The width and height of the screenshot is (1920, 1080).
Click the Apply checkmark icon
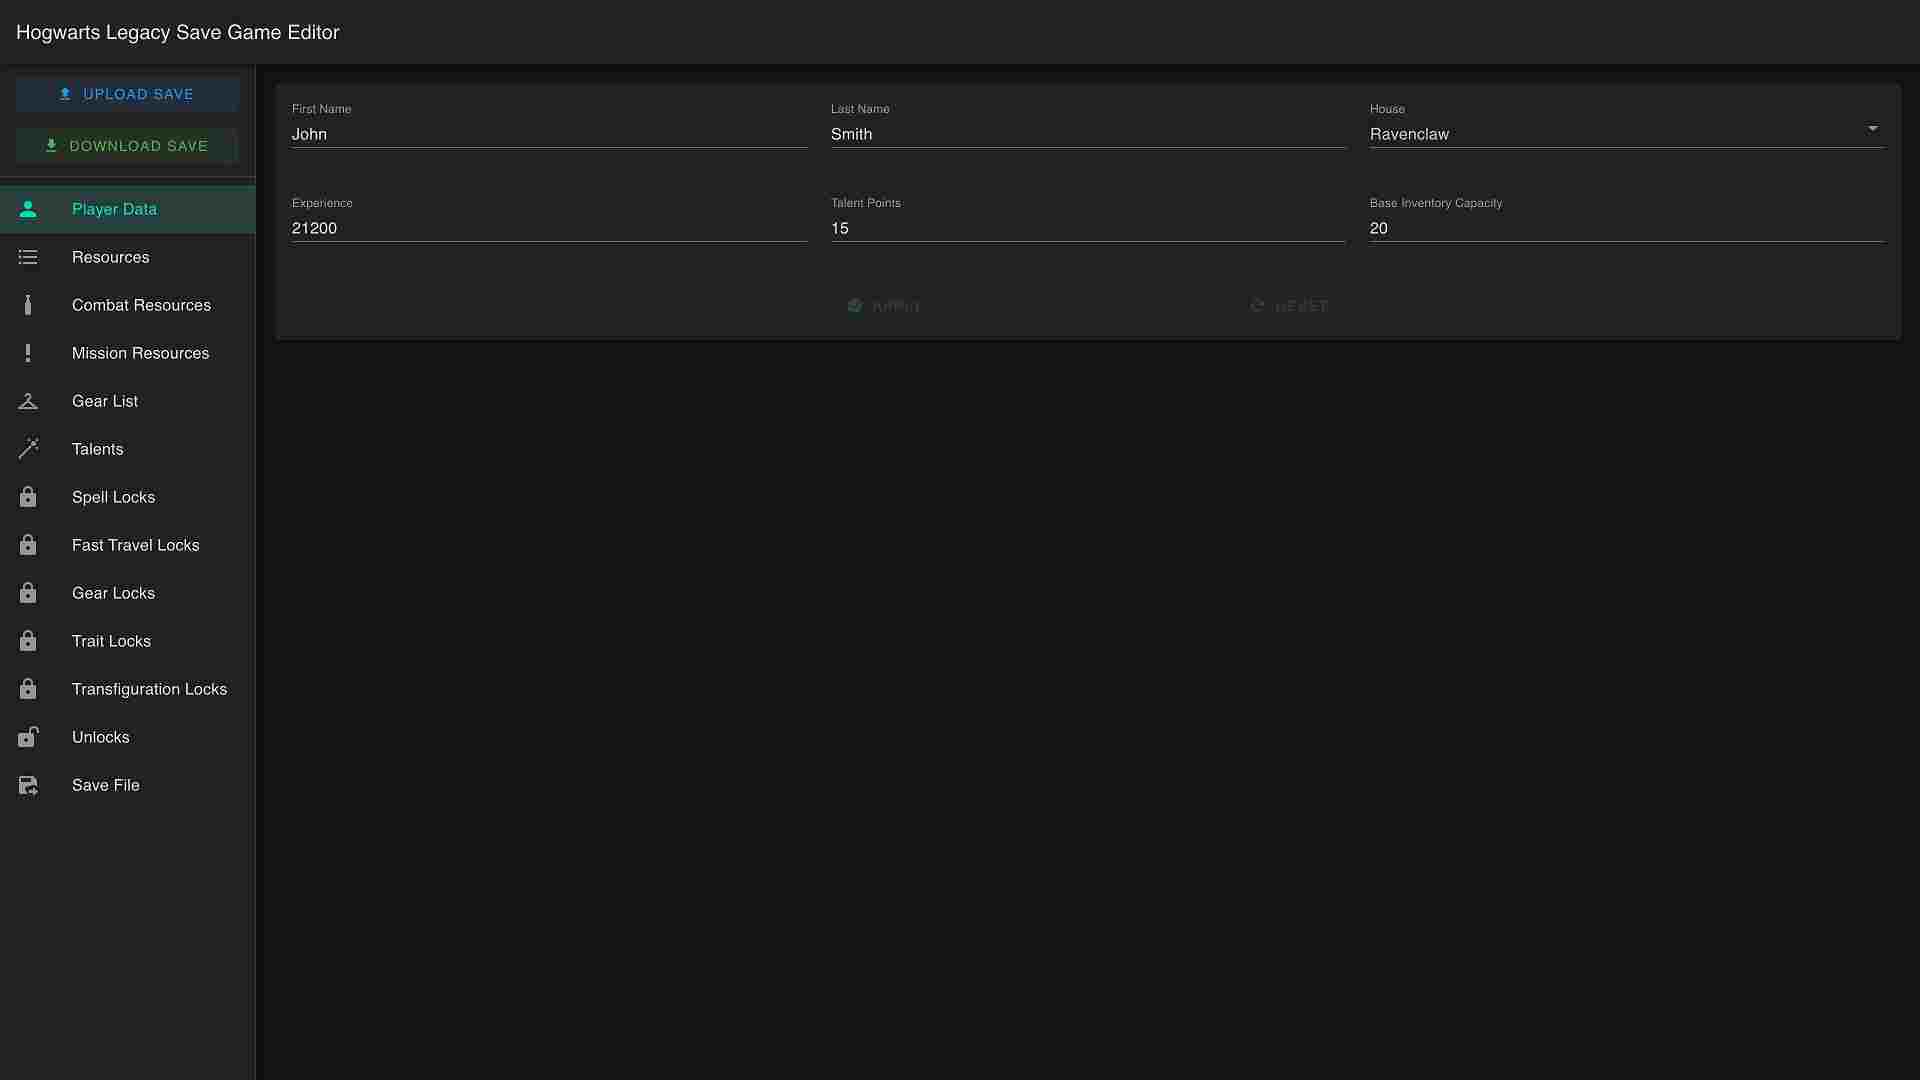pyautogui.click(x=855, y=306)
